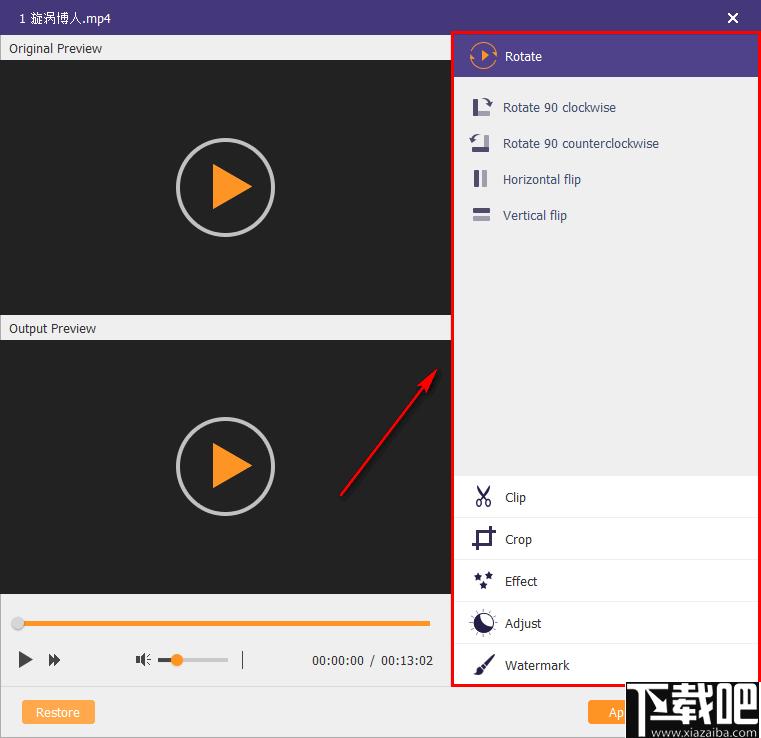Image resolution: width=761 pixels, height=738 pixels.
Task: Click the Rotate 90 counterclockwise icon
Action: click(480, 143)
